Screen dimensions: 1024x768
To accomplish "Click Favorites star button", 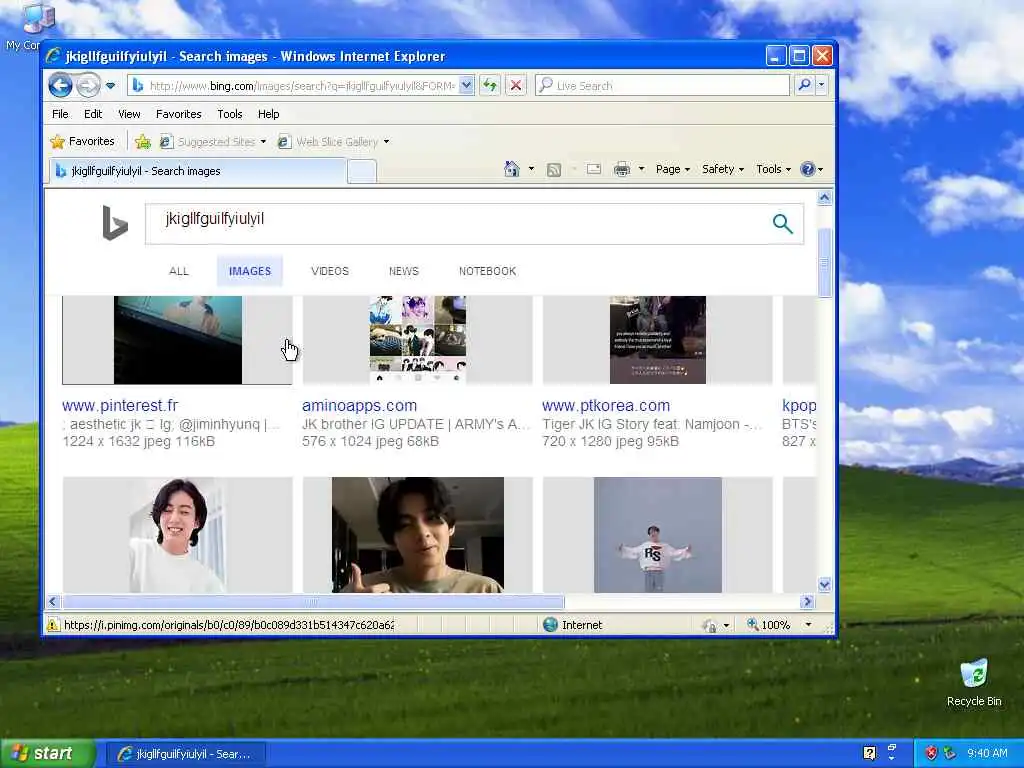I will pyautogui.click(x=82, y=141).
